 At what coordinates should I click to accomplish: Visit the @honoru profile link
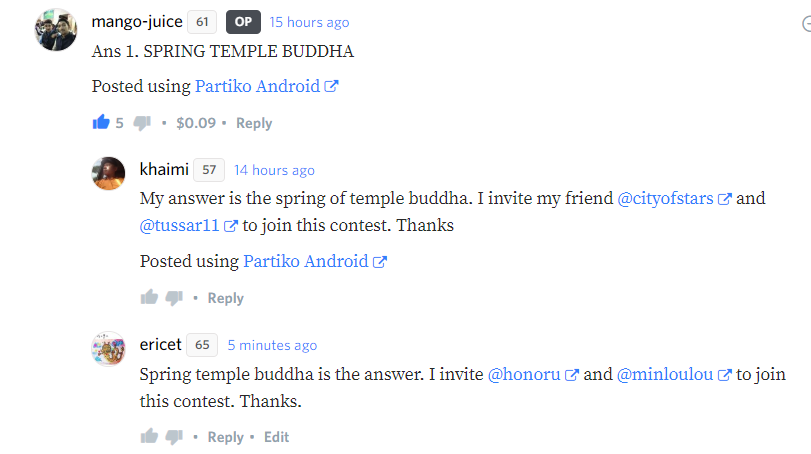pos(524,375)
